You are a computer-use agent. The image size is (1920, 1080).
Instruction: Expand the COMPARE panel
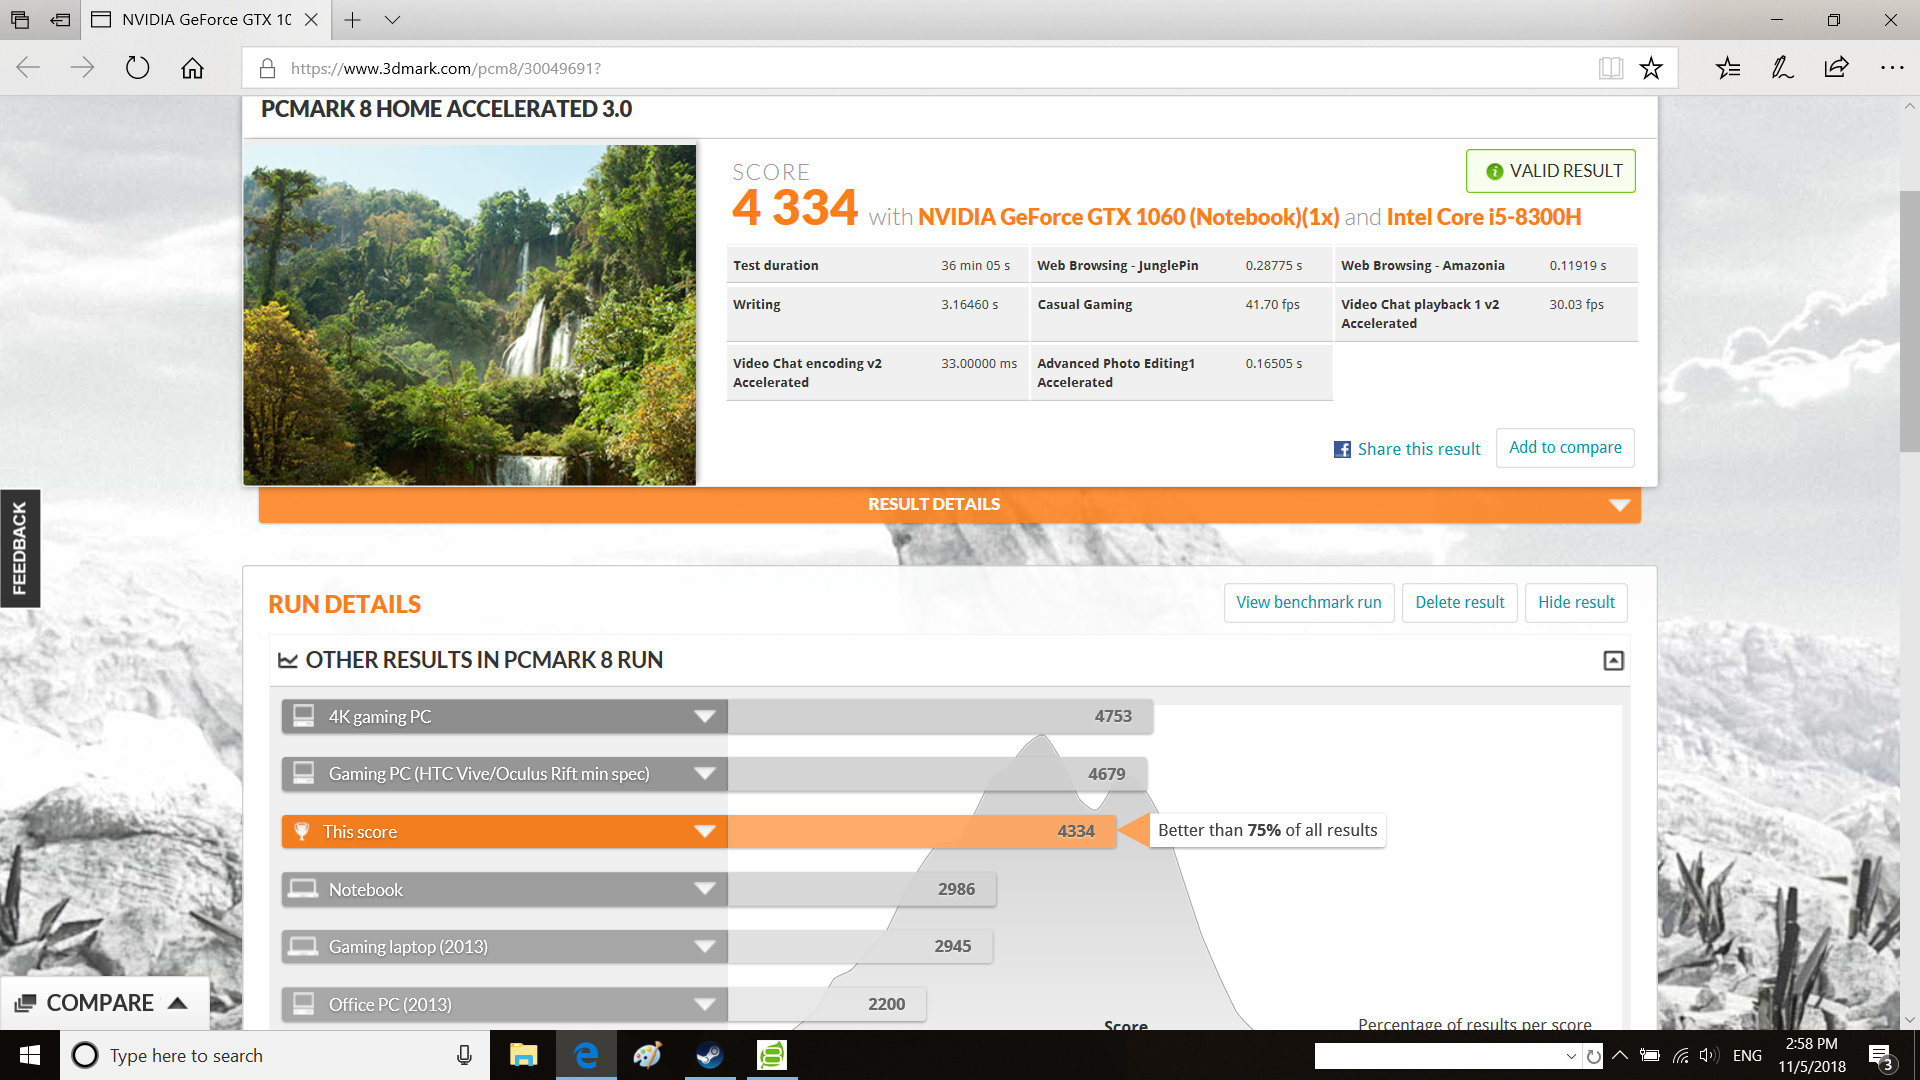click(x=104, y=1003)
